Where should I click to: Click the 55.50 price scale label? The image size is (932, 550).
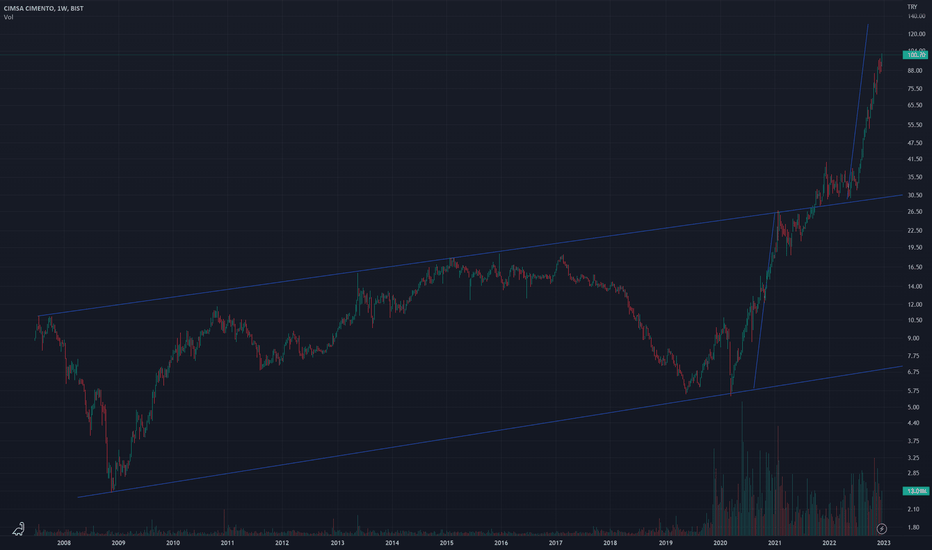(x=915, y=125)
